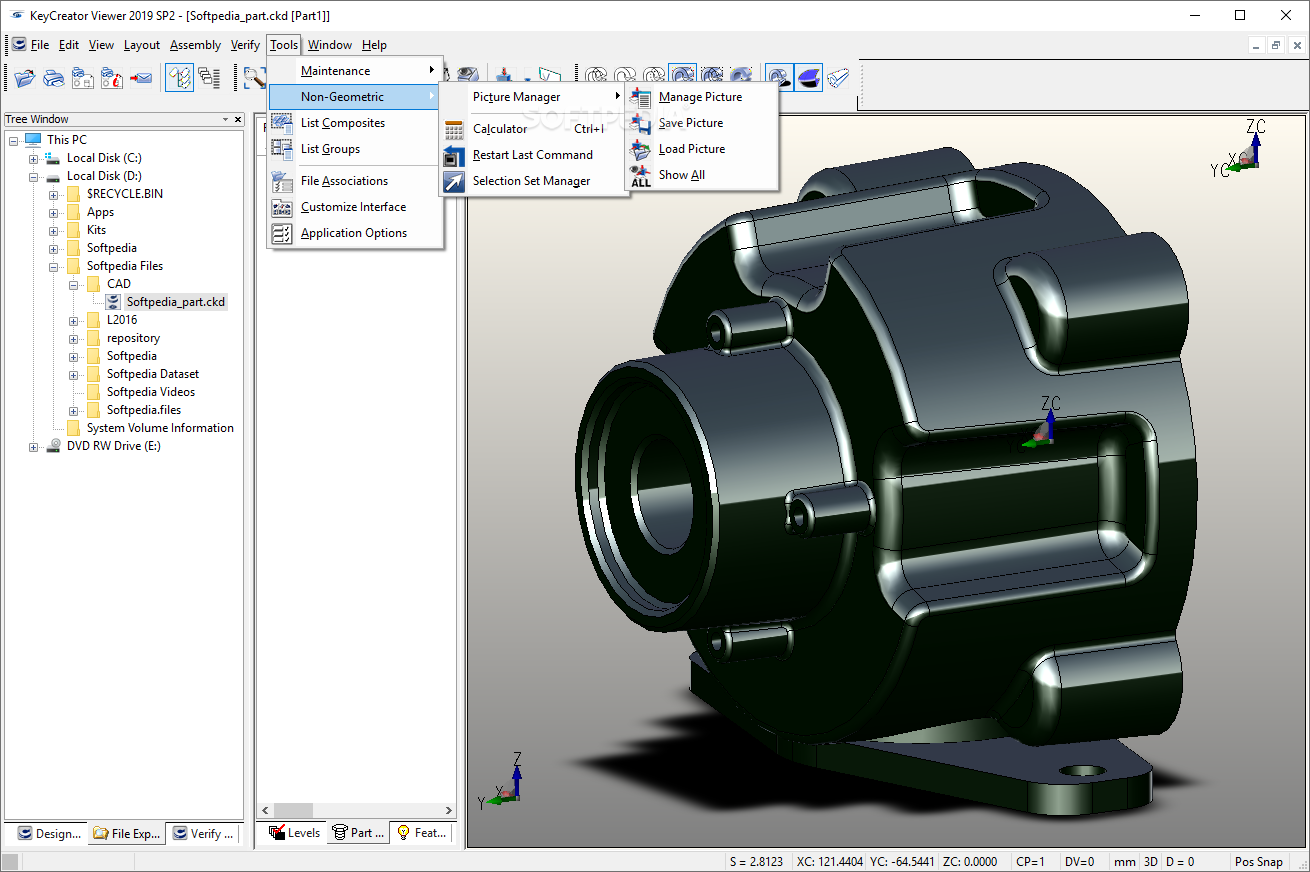Expand the Local Disk (C:) node

(x=34, y=158)
